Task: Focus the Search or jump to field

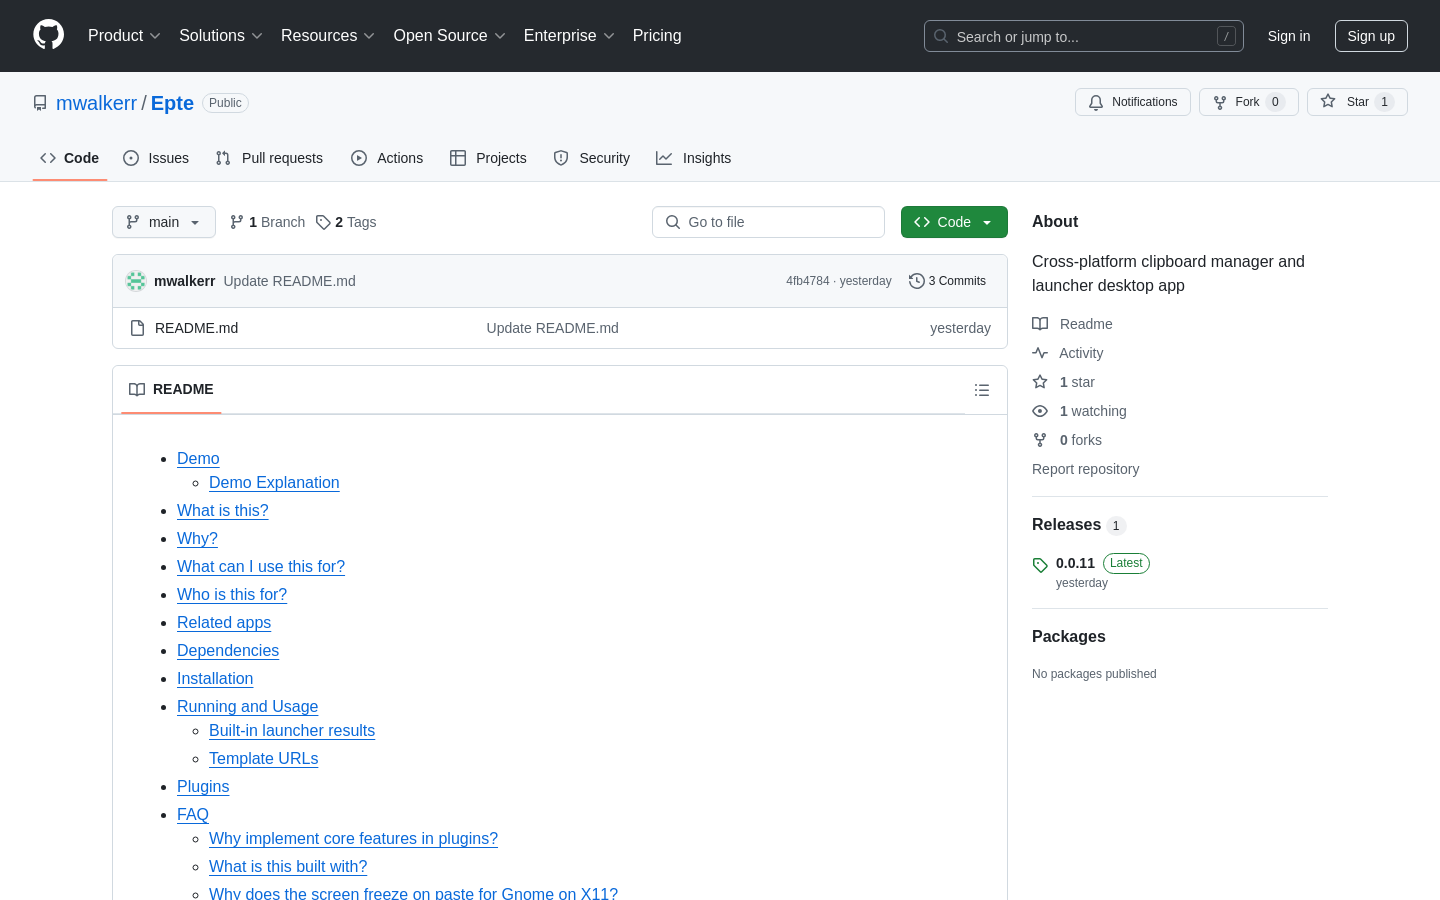Action: click(1084, 36)
